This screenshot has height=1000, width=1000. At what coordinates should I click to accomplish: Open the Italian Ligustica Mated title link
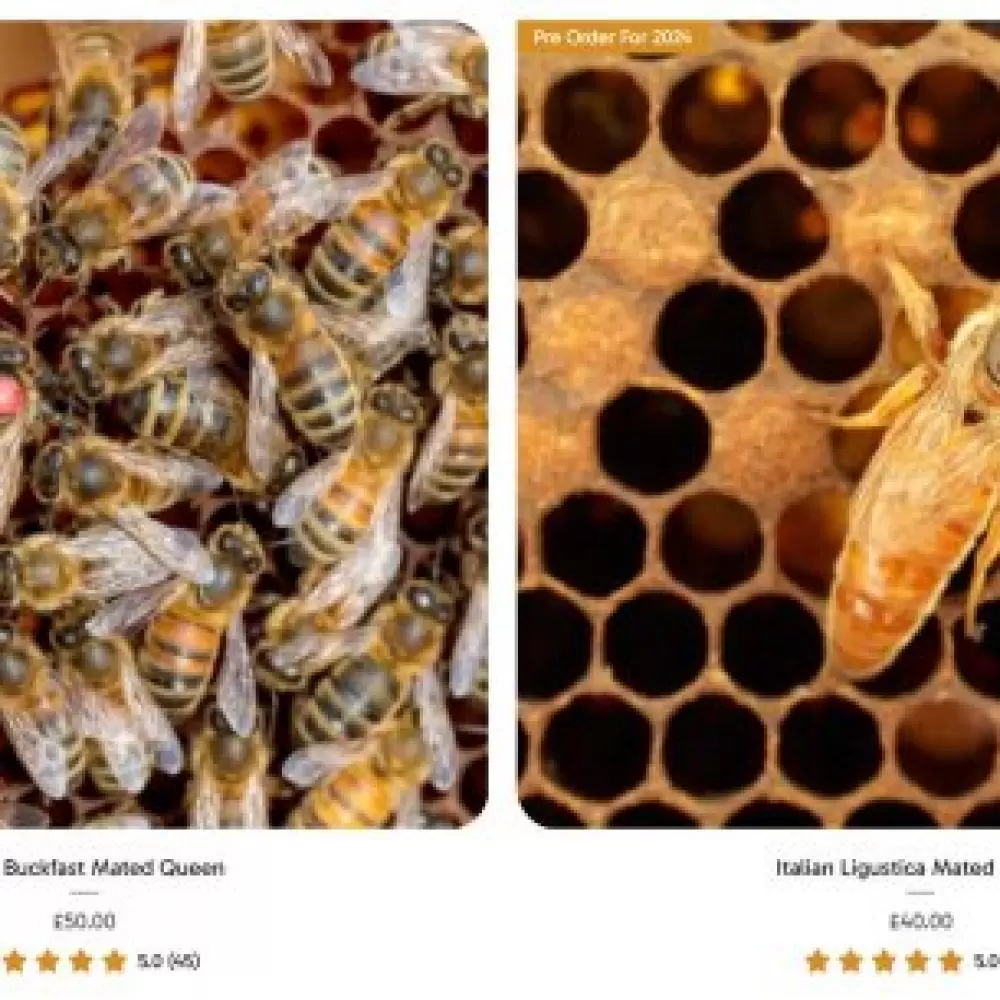(886, 868)
